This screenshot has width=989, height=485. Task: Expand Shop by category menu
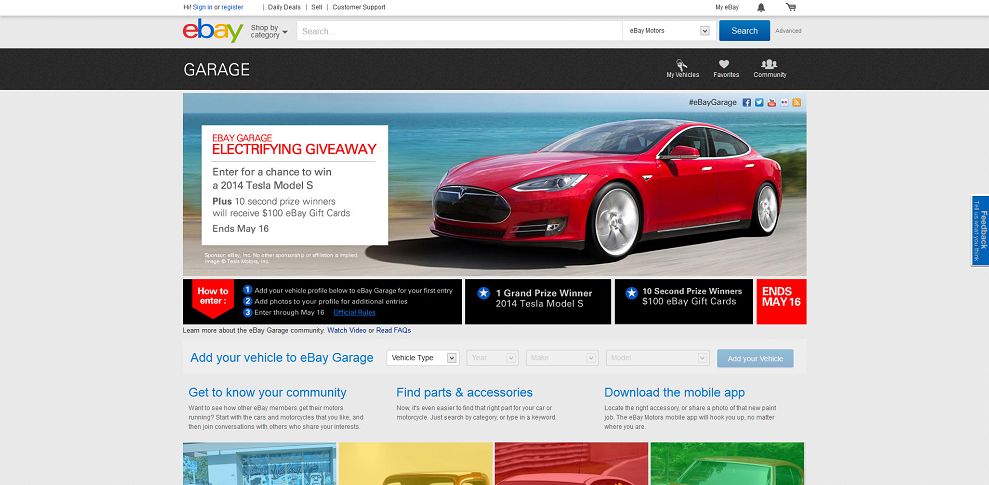[269, 31]
